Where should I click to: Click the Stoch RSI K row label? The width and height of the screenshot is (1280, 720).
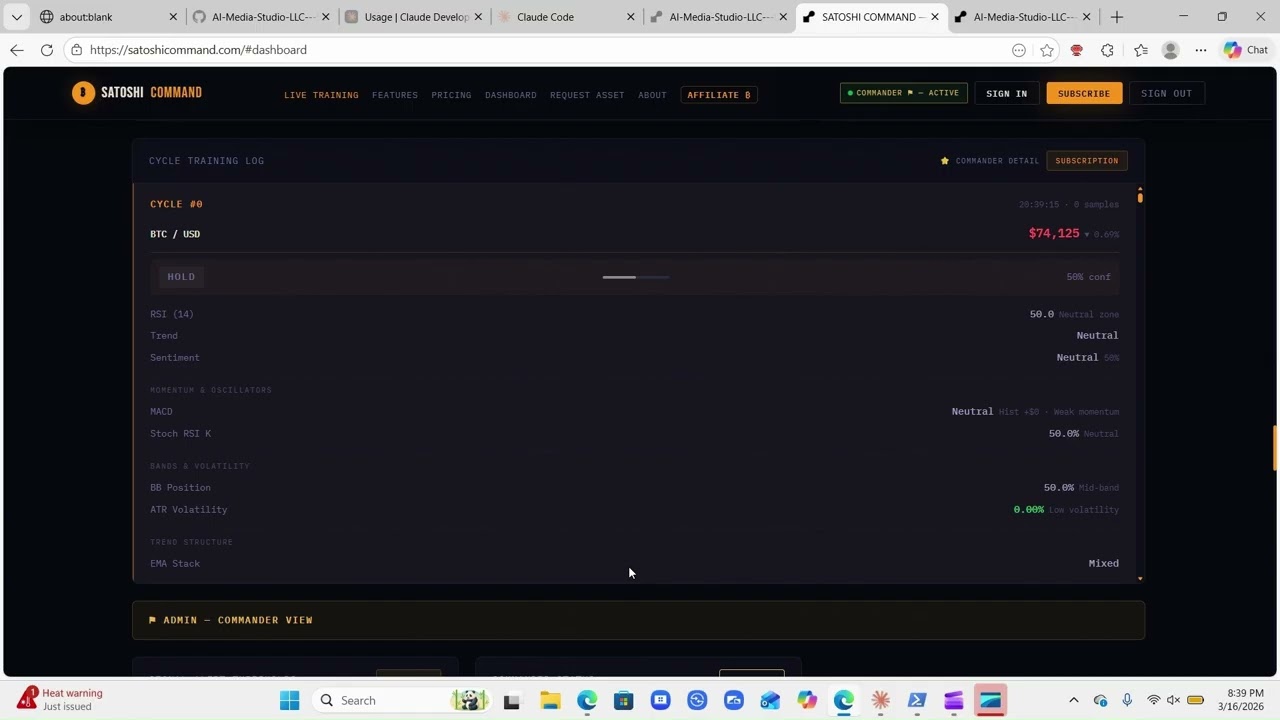181,434
